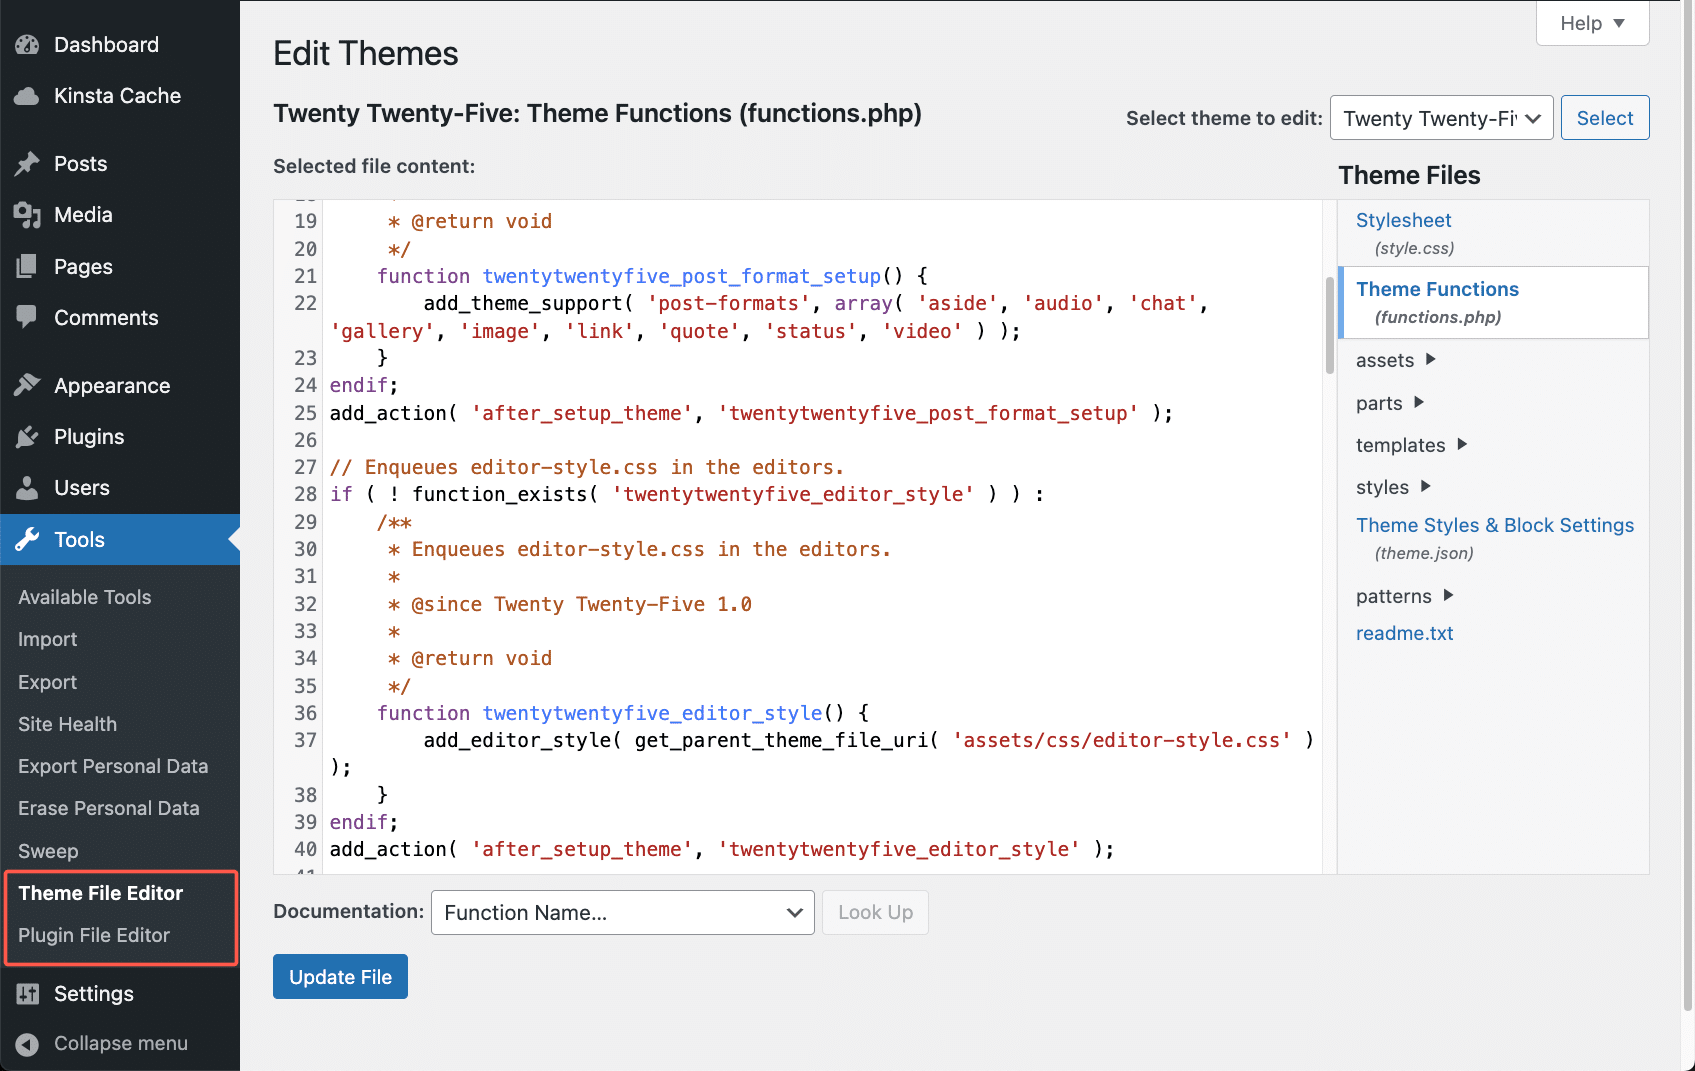Viewport: 1695px width, 1071px height.
Task: Click the Users person icon
Action: click(x=27, y=488)
